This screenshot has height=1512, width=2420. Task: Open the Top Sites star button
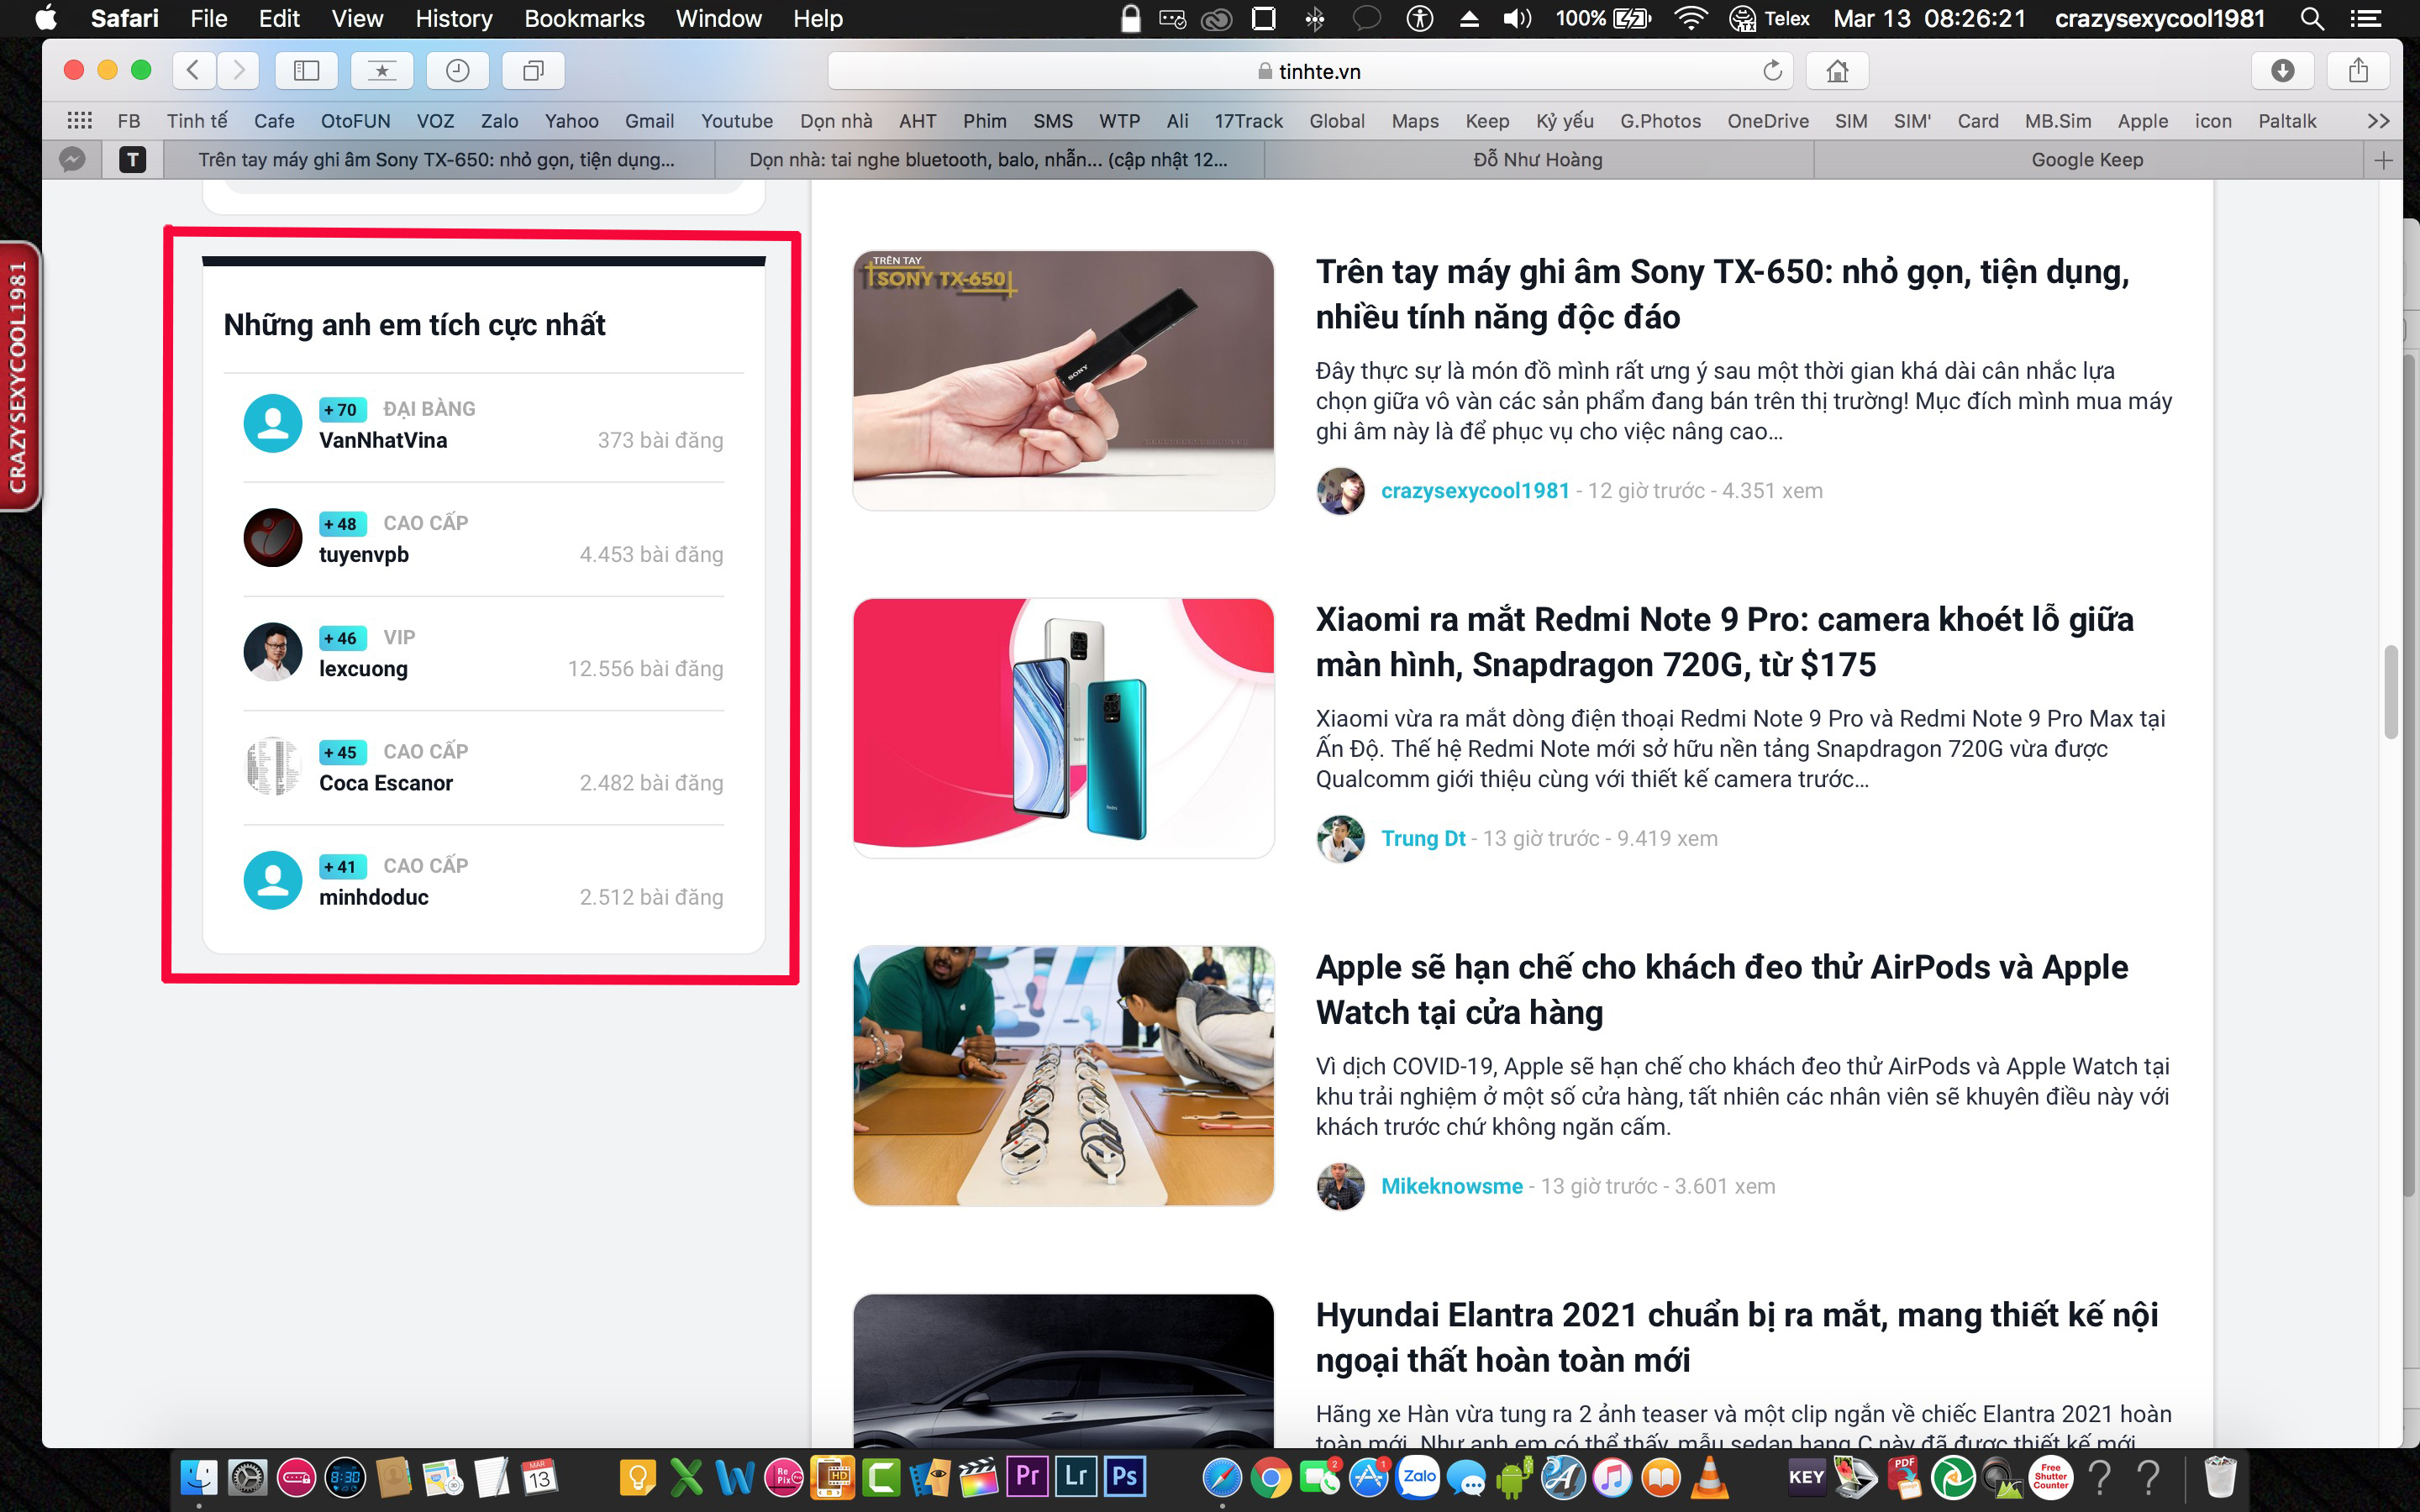382,70
